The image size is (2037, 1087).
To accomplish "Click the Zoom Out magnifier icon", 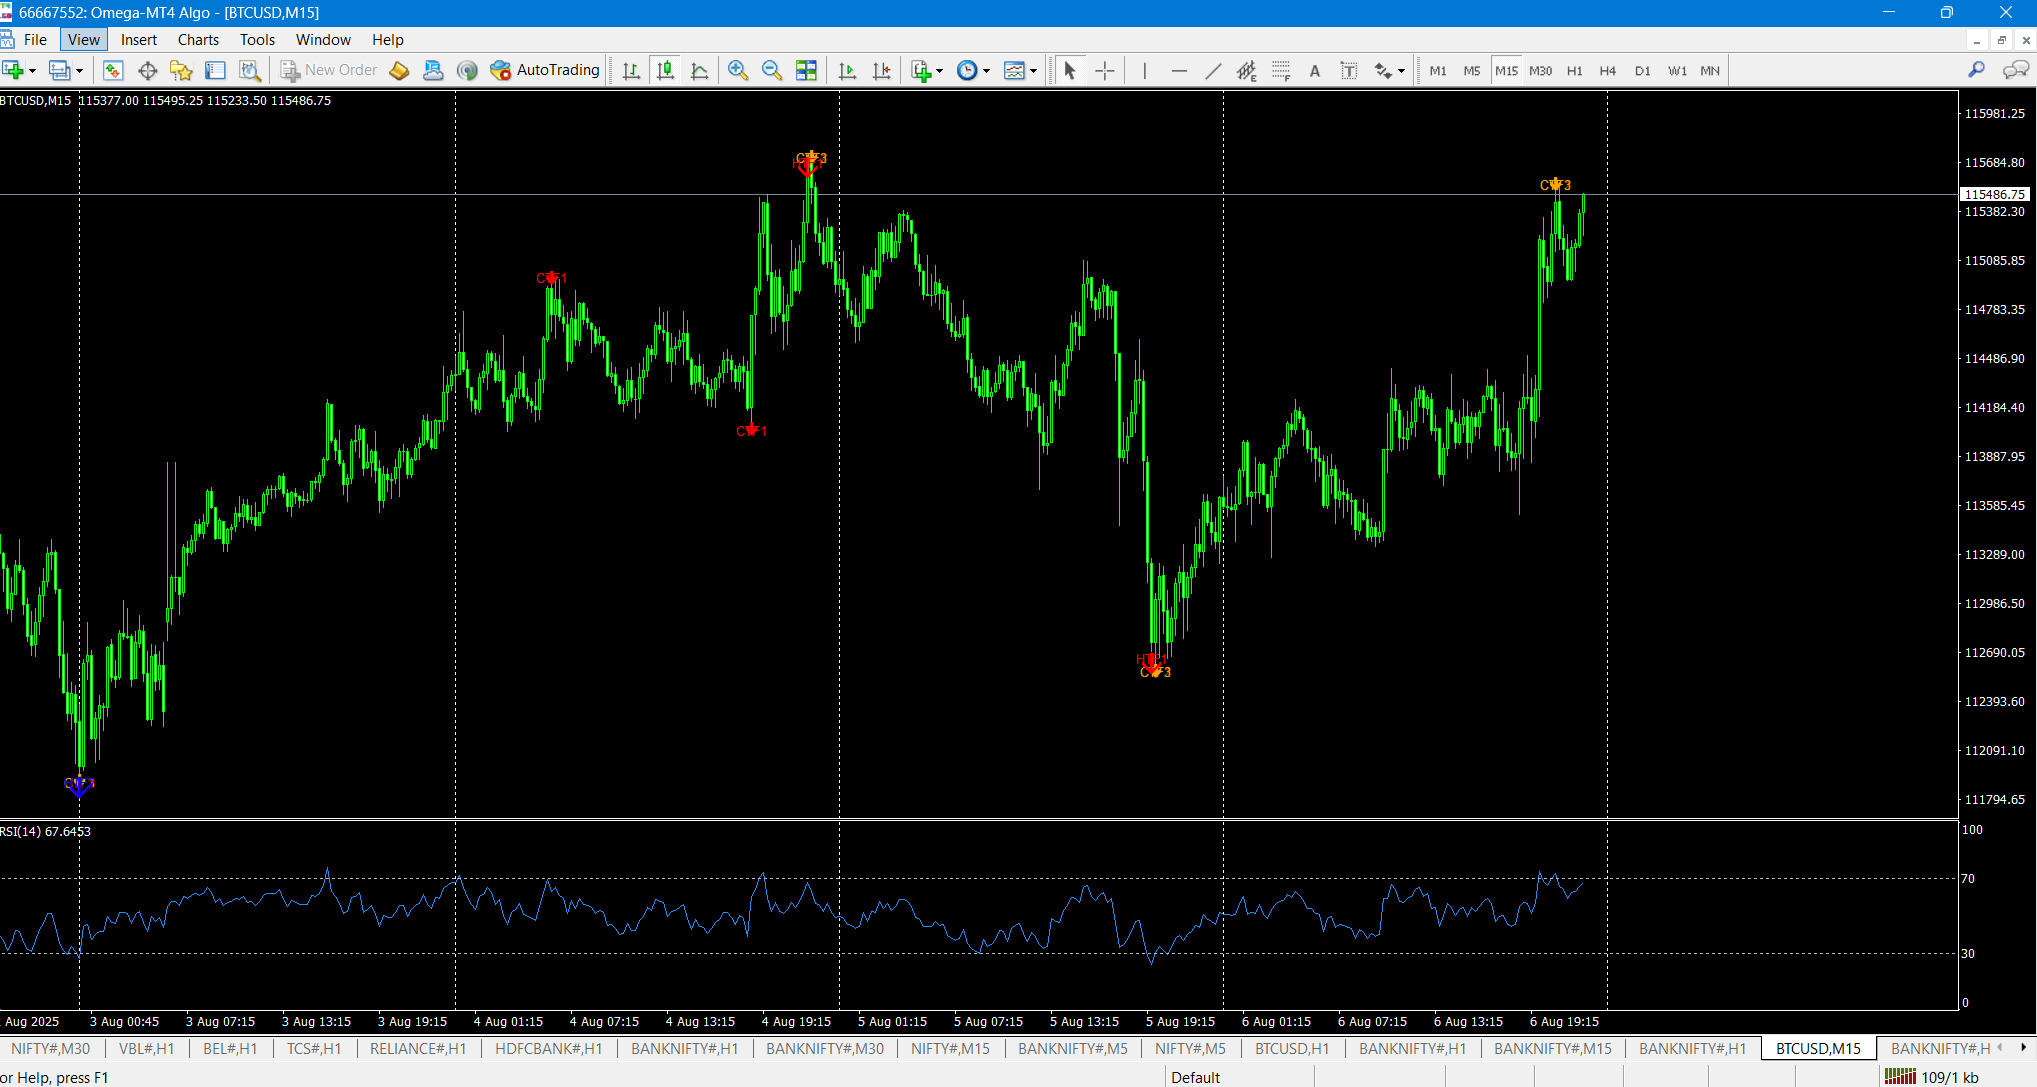I will pos(771,70).
